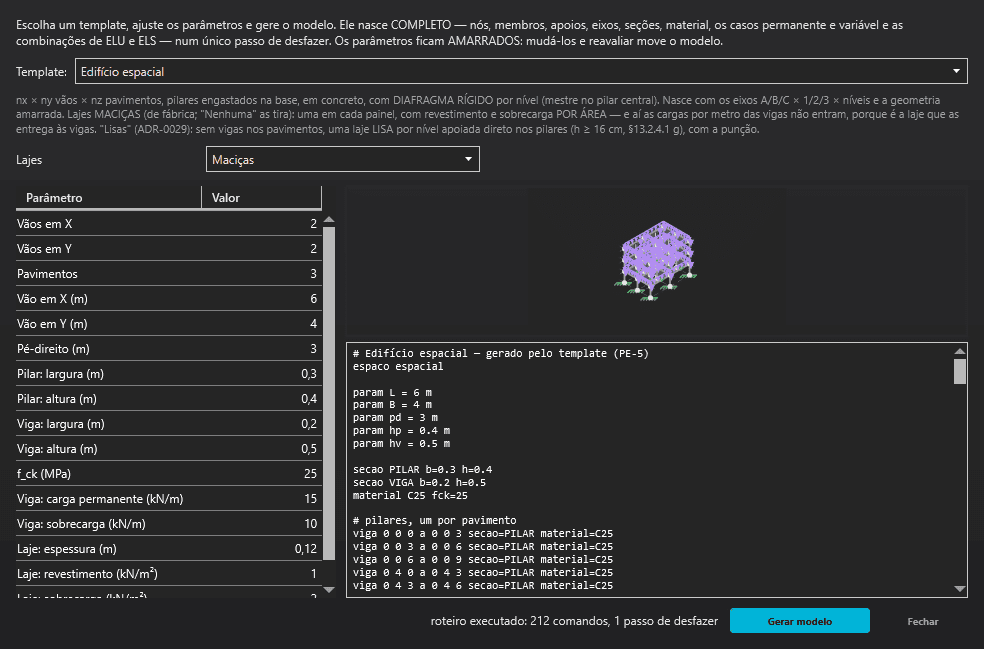Click the script panel scroll-up arrow

click(x=960, y=351)
